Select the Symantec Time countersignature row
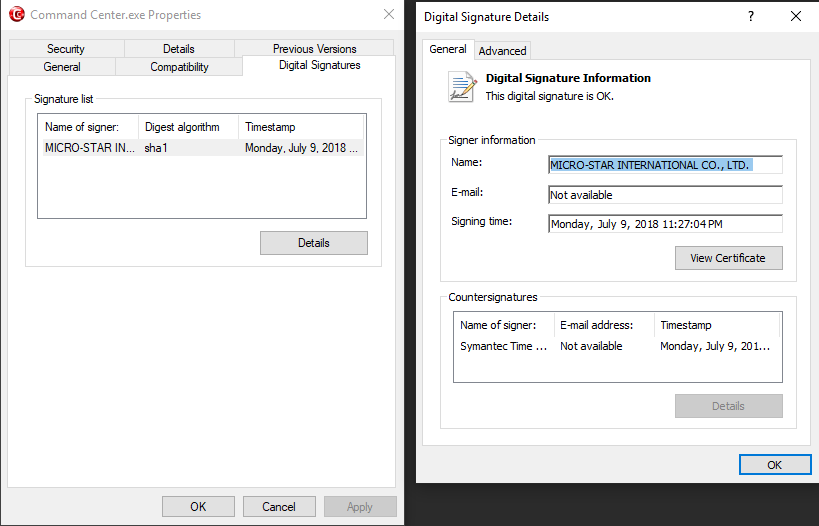The width and height of the screenshot is (819, 526). point(617,346)
